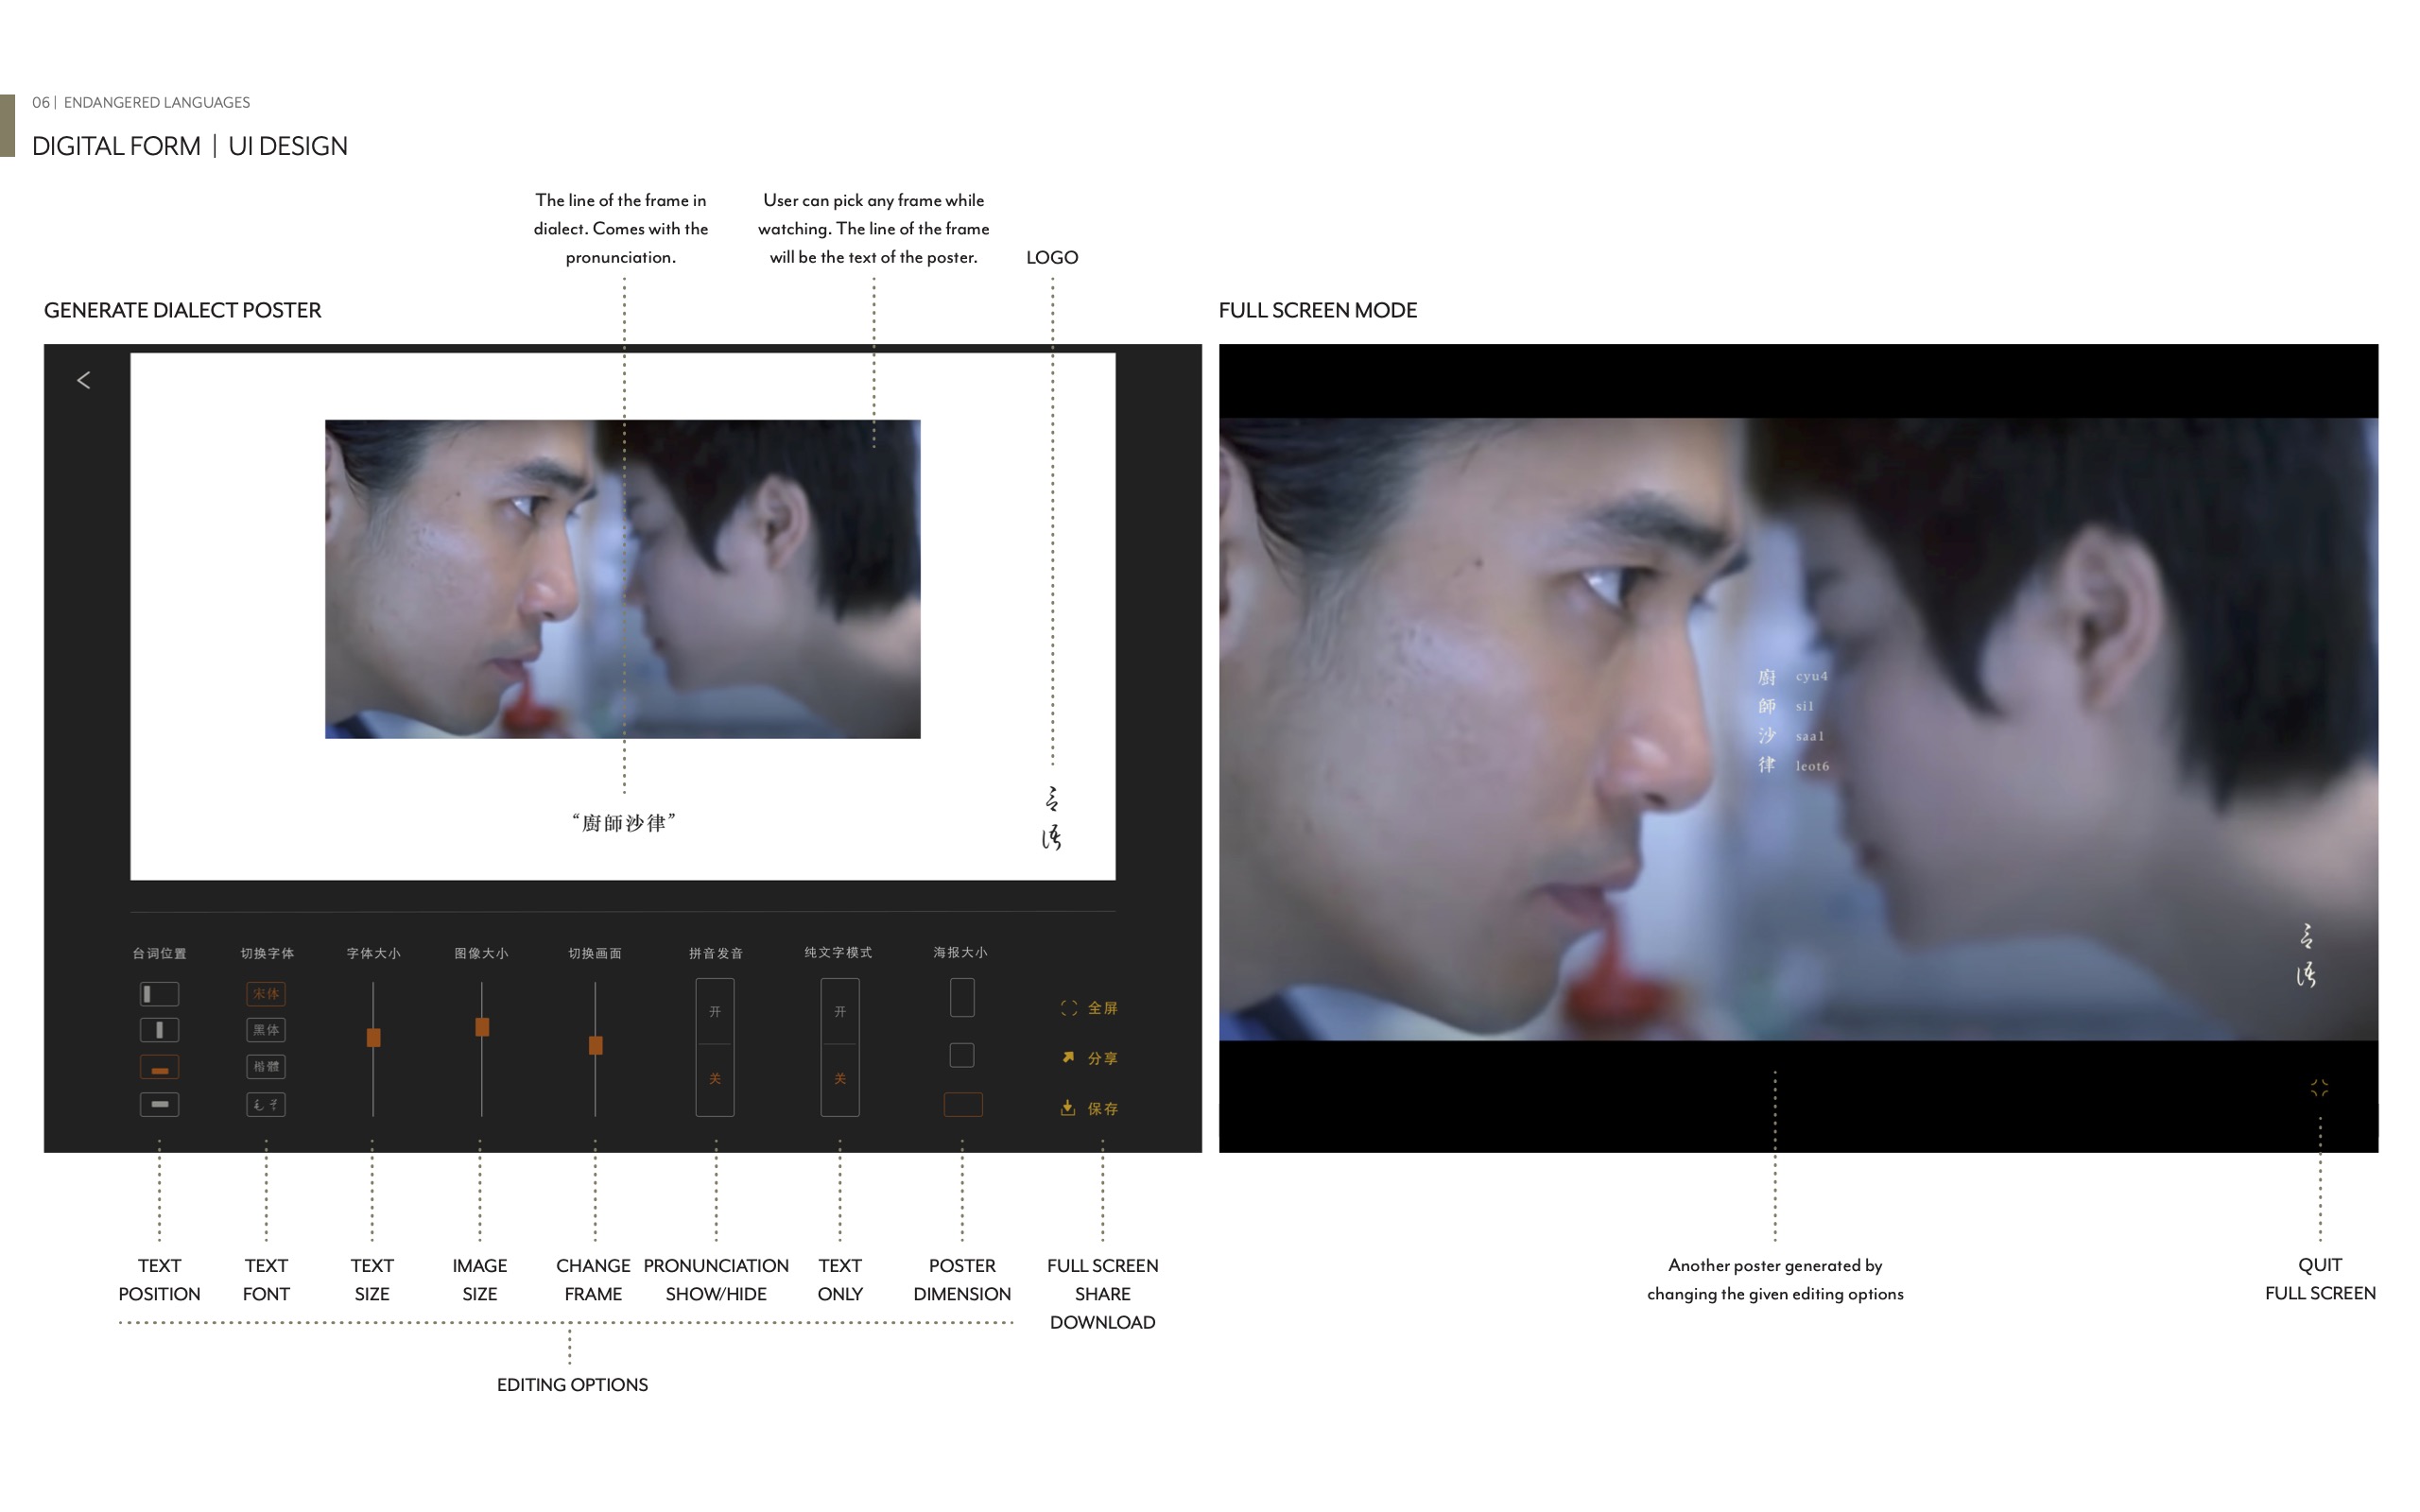Select the square poster dimension box

coord(962,1055)
